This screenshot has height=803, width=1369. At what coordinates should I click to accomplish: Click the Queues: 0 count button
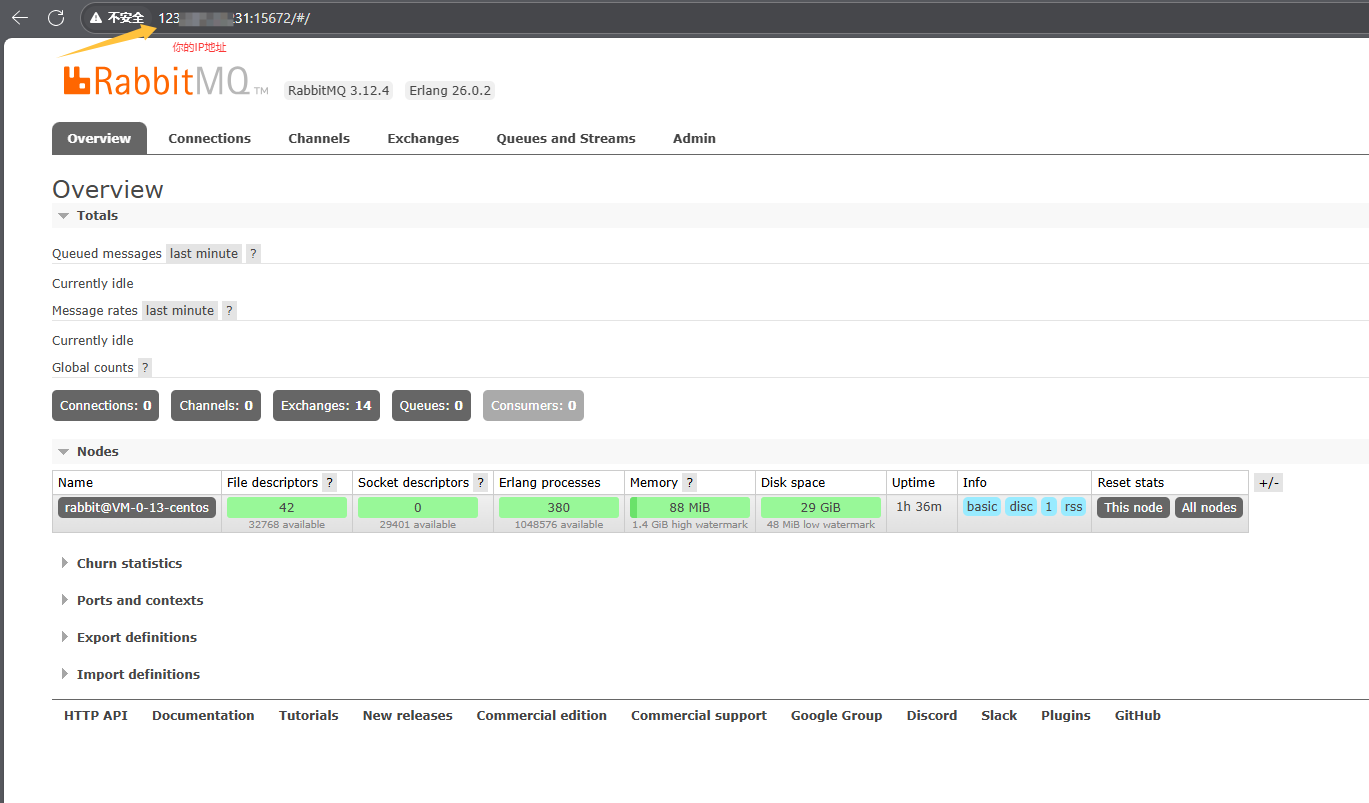[x=431, y=405]
